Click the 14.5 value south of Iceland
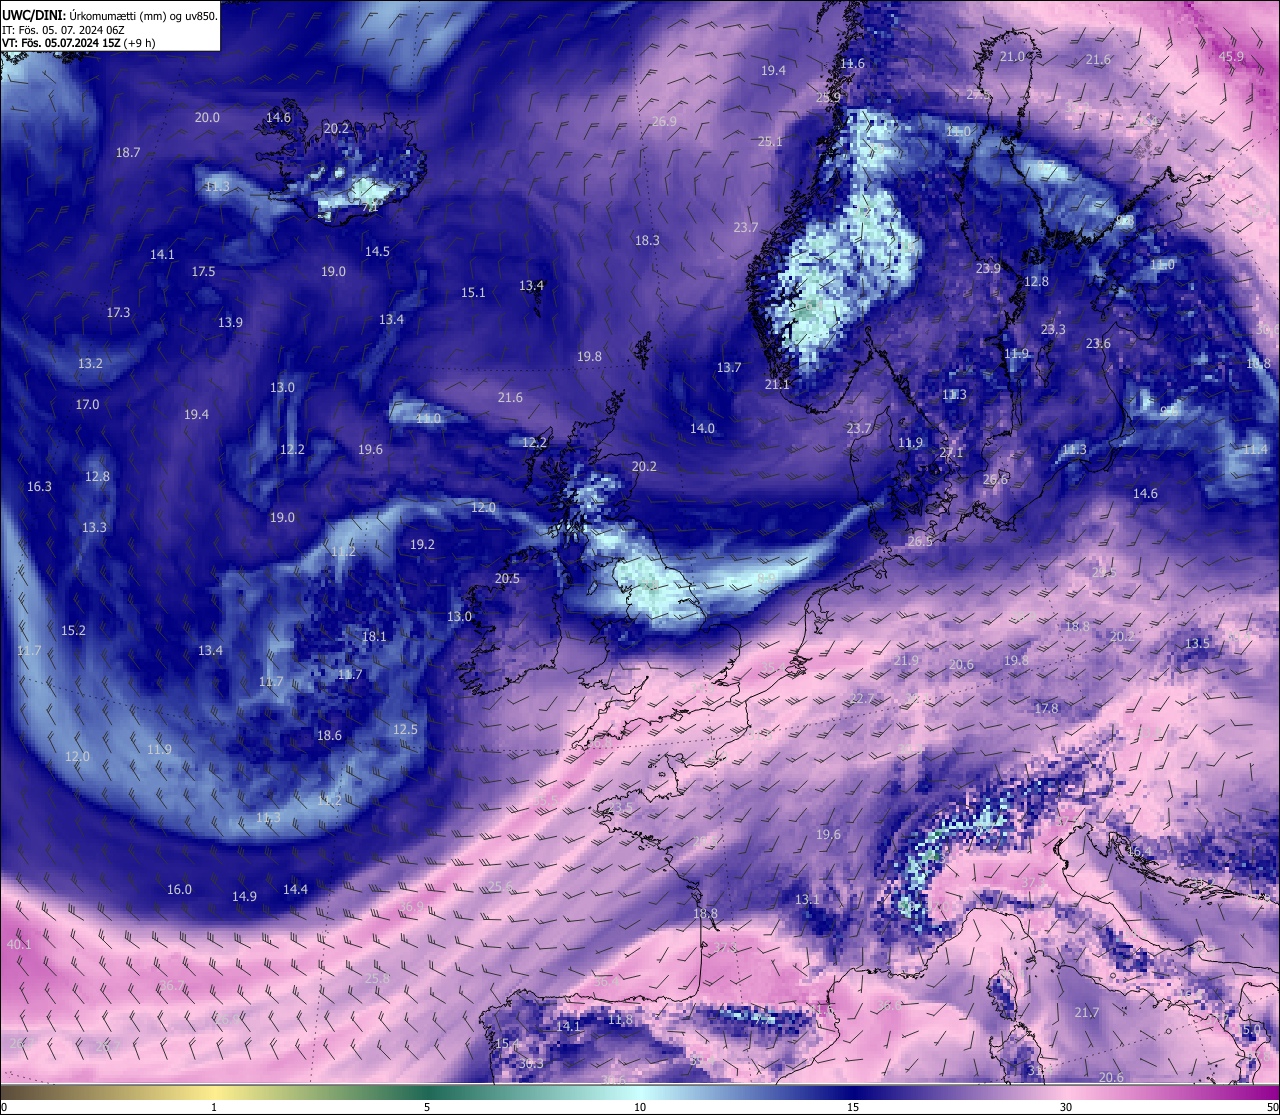Viewport: 1280px width, 1115px height. tap(377, 252)
